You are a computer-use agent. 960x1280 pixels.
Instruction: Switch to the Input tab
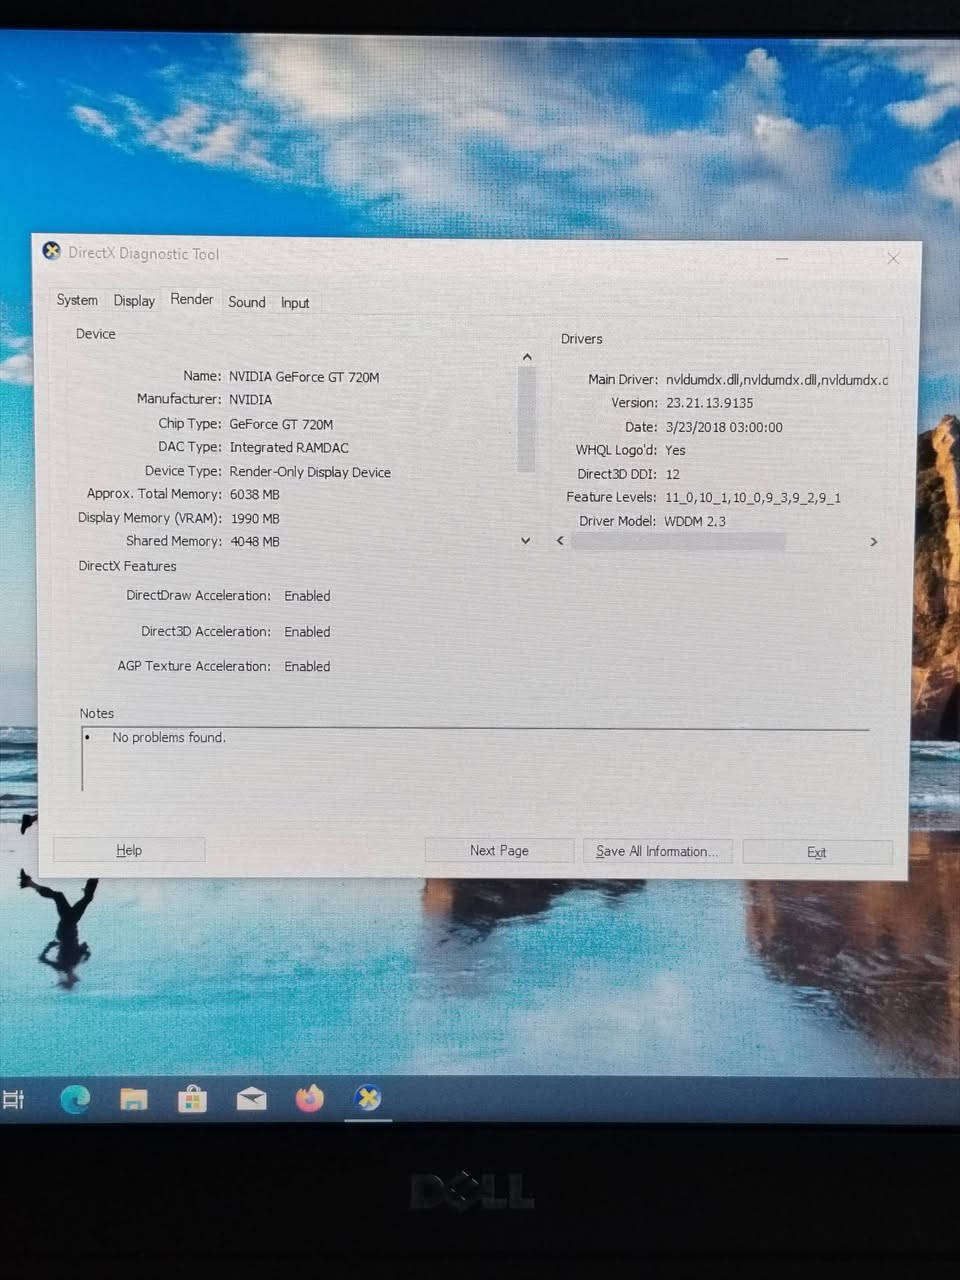(295, 302)
